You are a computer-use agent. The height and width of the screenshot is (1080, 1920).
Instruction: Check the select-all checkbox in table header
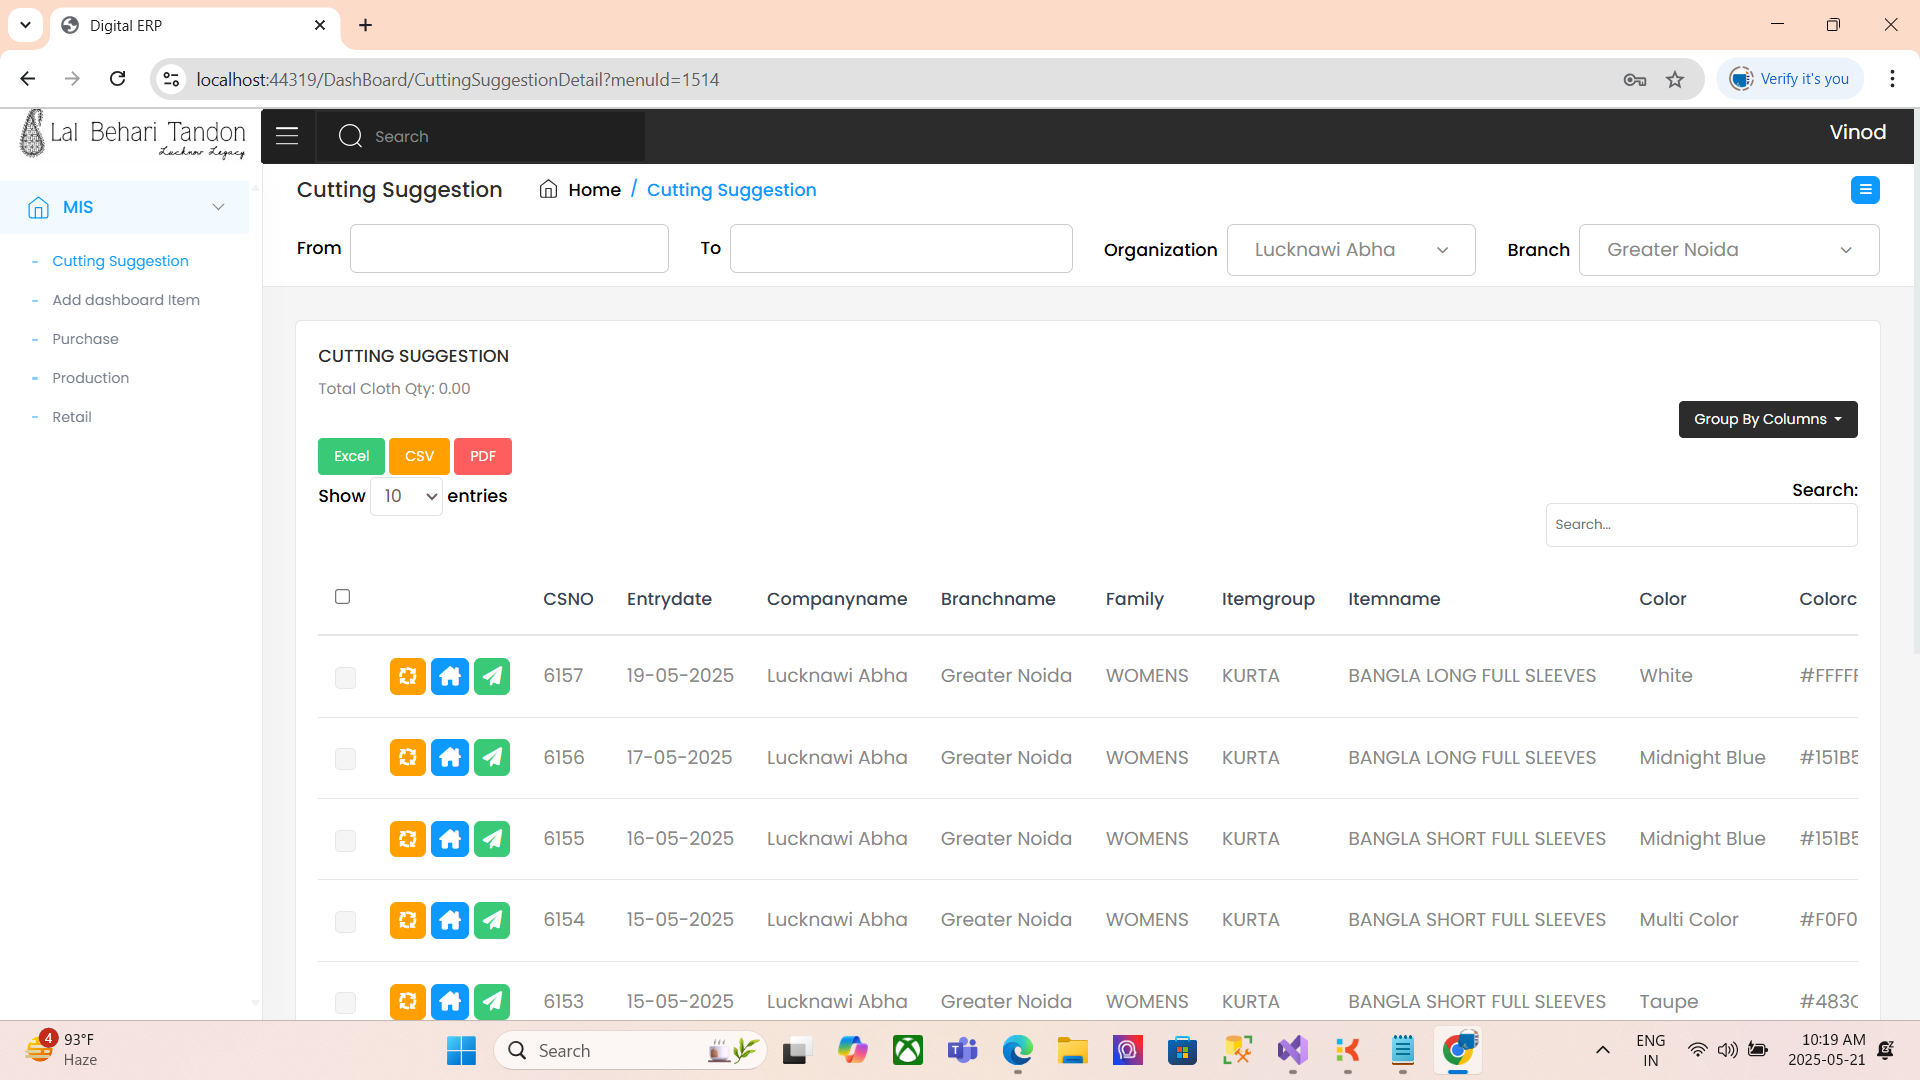pyautogui.click(x=342, y=597)
